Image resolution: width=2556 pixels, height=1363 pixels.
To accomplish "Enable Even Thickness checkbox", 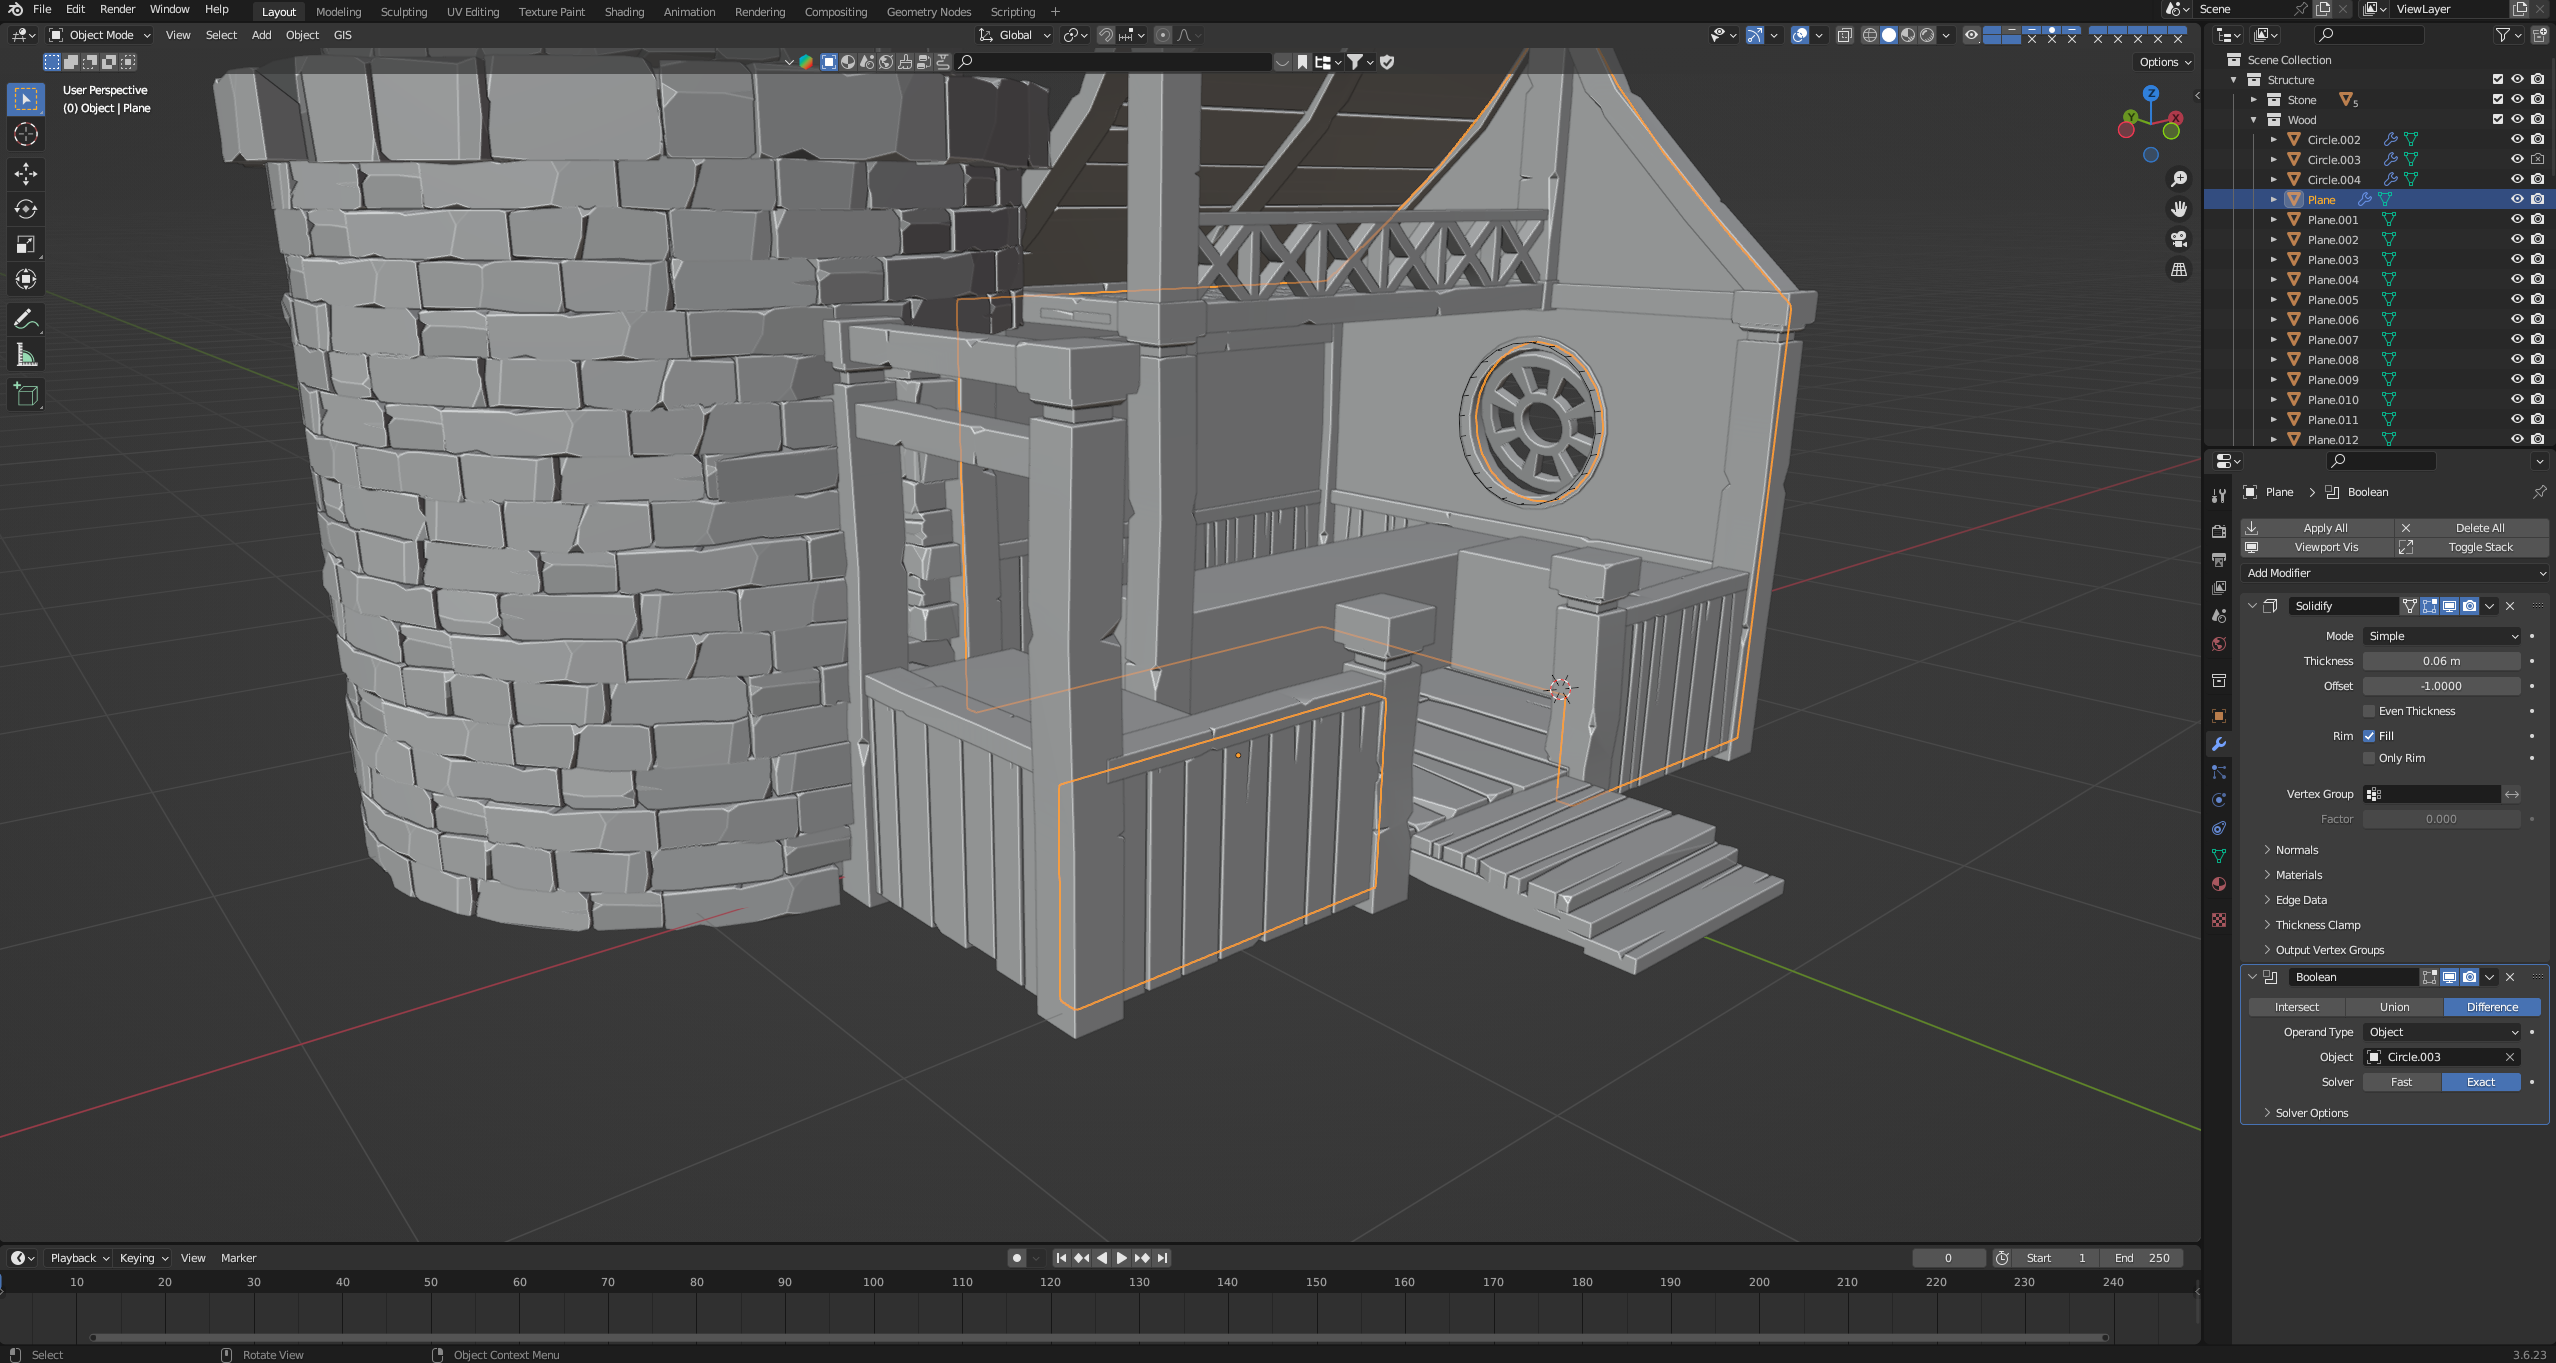I will coord(2369,711).
